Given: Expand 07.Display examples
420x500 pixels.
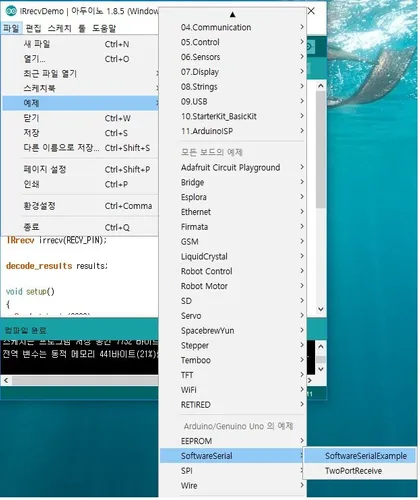Looking at the screenshot, I should tap(233, 72).
